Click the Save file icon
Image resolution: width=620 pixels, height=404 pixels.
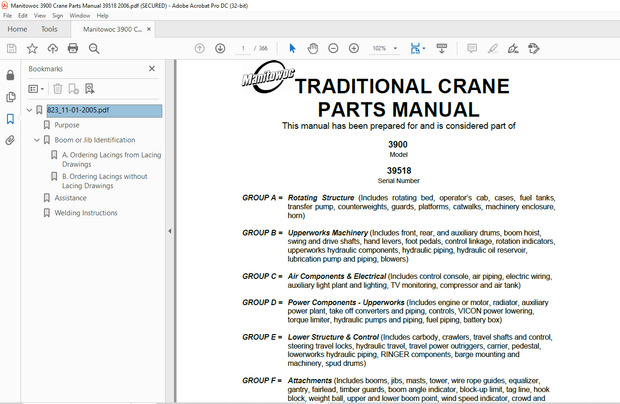12,49
